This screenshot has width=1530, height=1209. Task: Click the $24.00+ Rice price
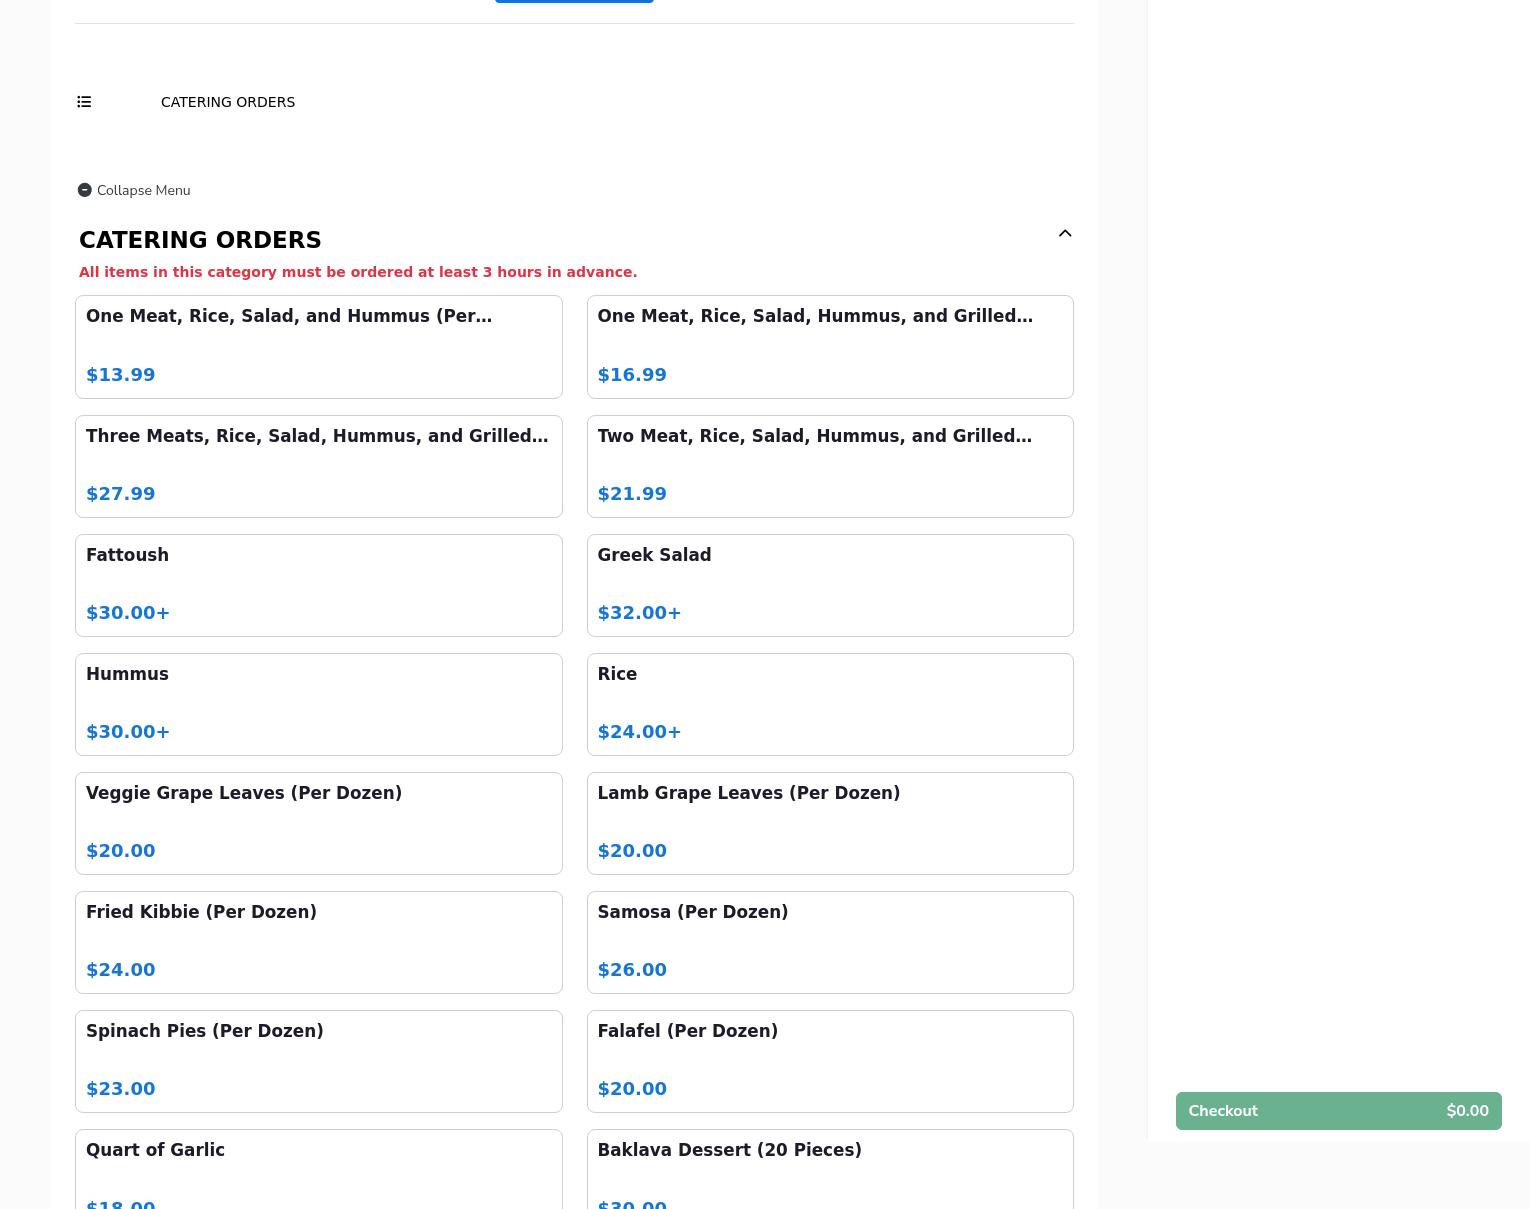pos(639,732)
